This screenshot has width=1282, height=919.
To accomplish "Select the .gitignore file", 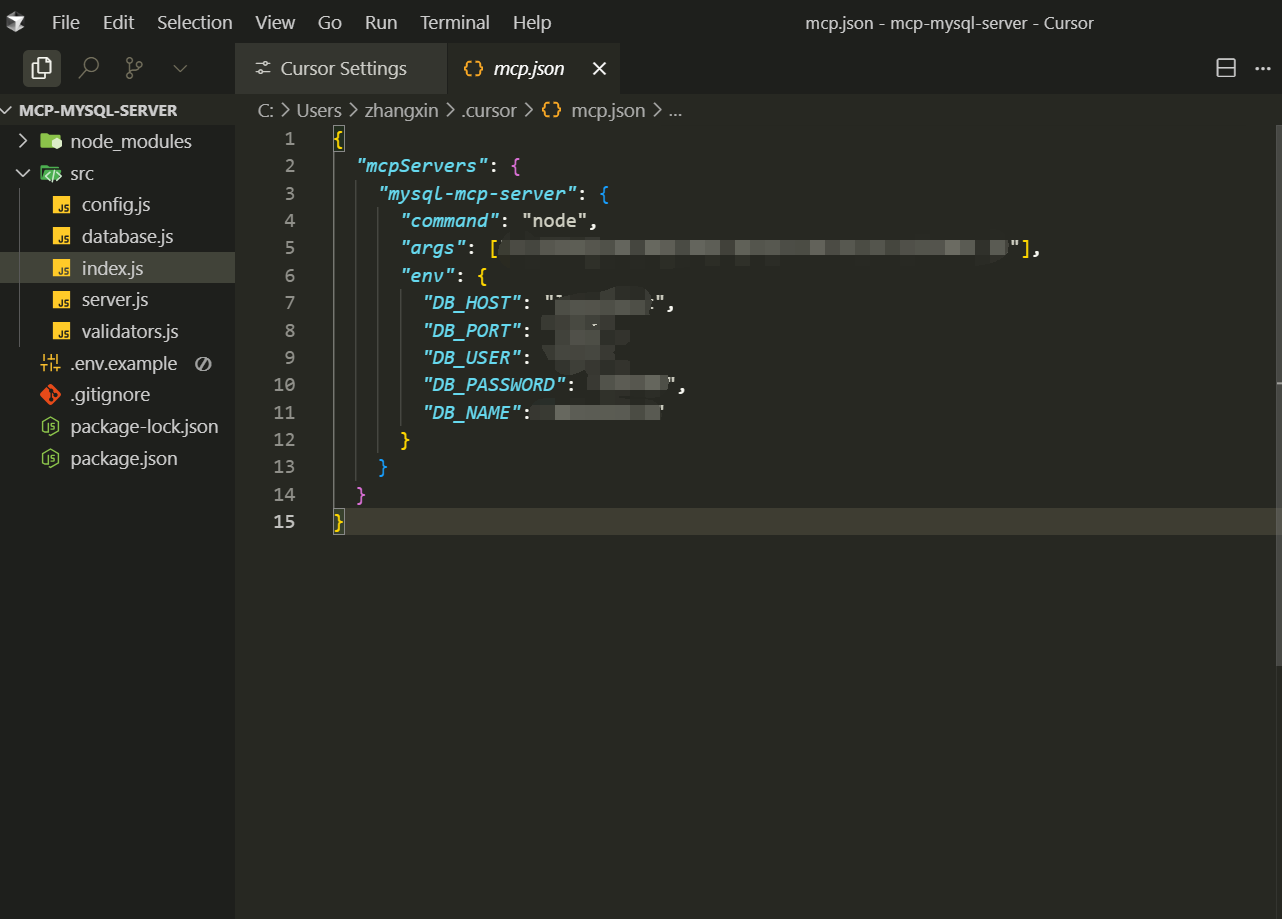I will [109, 395].
